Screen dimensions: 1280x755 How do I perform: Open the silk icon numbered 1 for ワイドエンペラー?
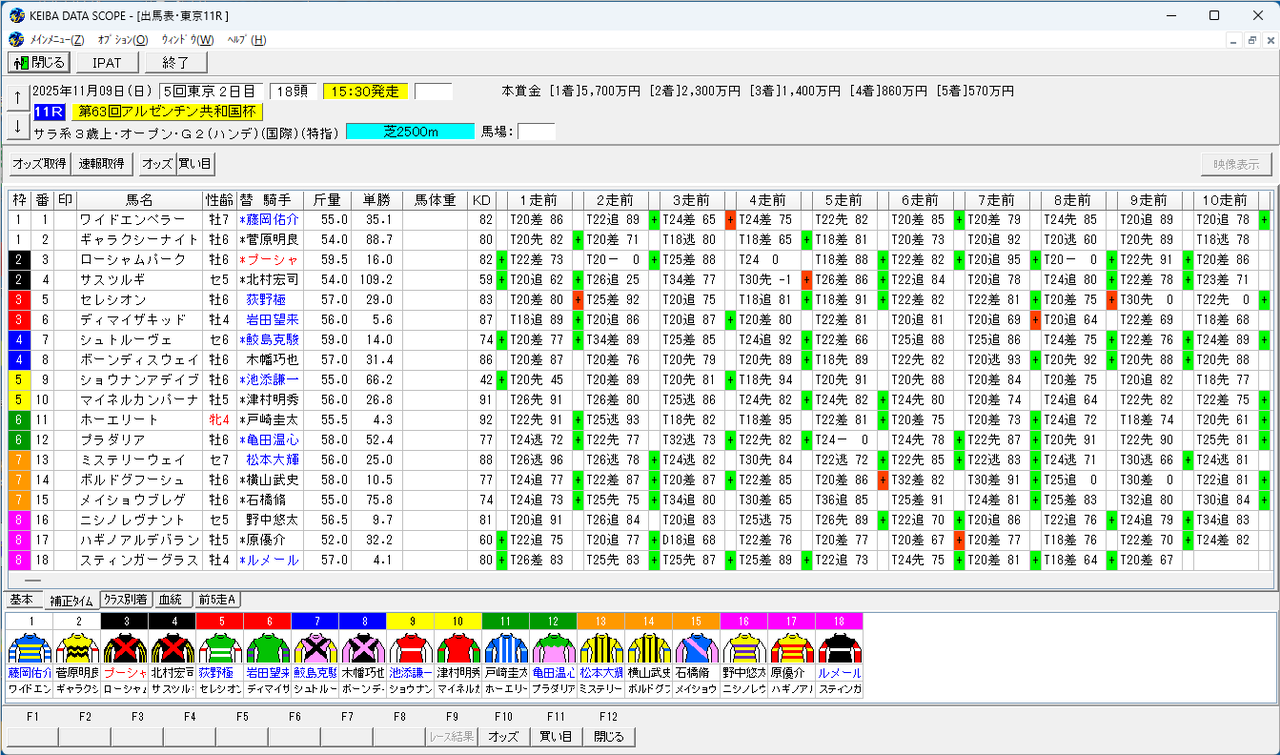[30, 647]
